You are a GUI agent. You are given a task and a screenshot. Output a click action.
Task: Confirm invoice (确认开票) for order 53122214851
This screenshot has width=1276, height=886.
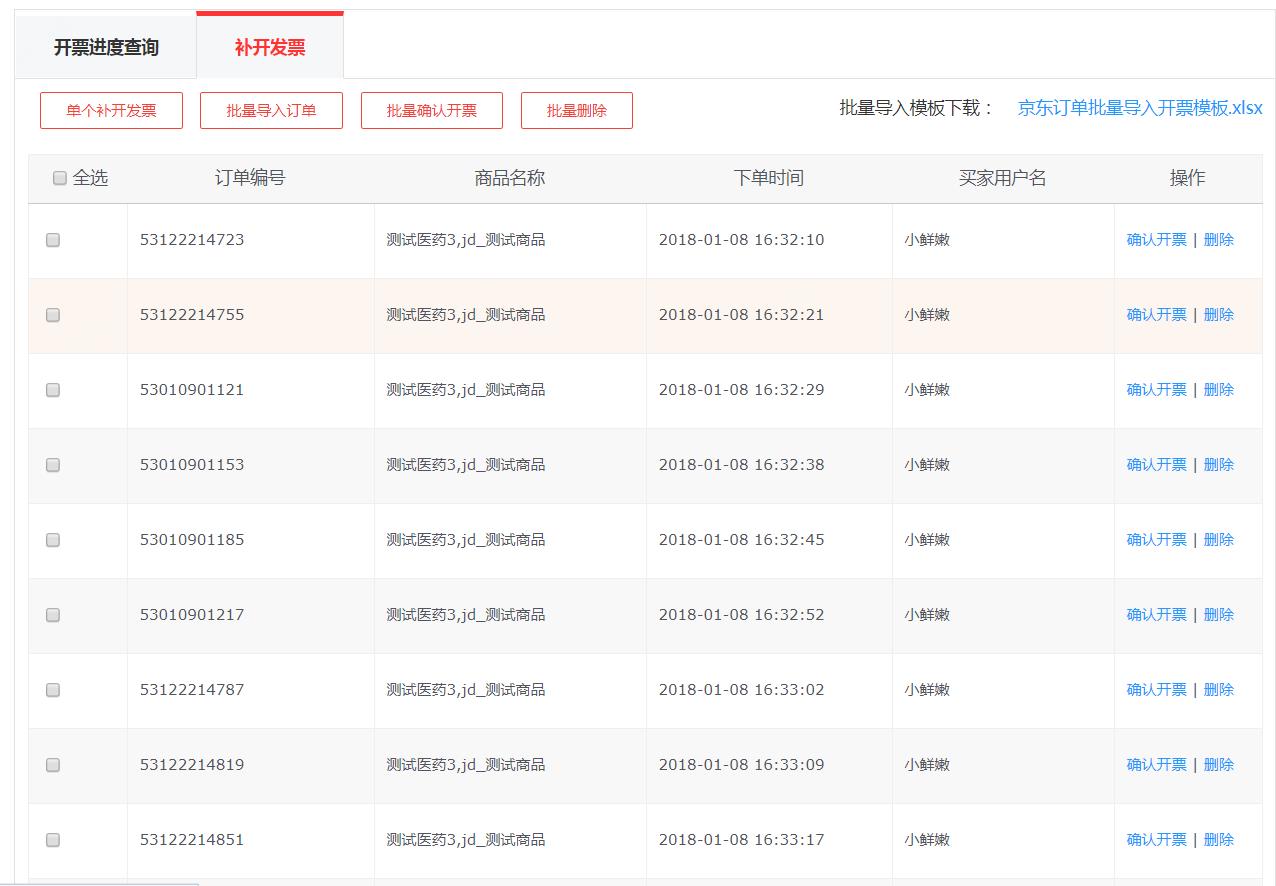(1156, 840)
